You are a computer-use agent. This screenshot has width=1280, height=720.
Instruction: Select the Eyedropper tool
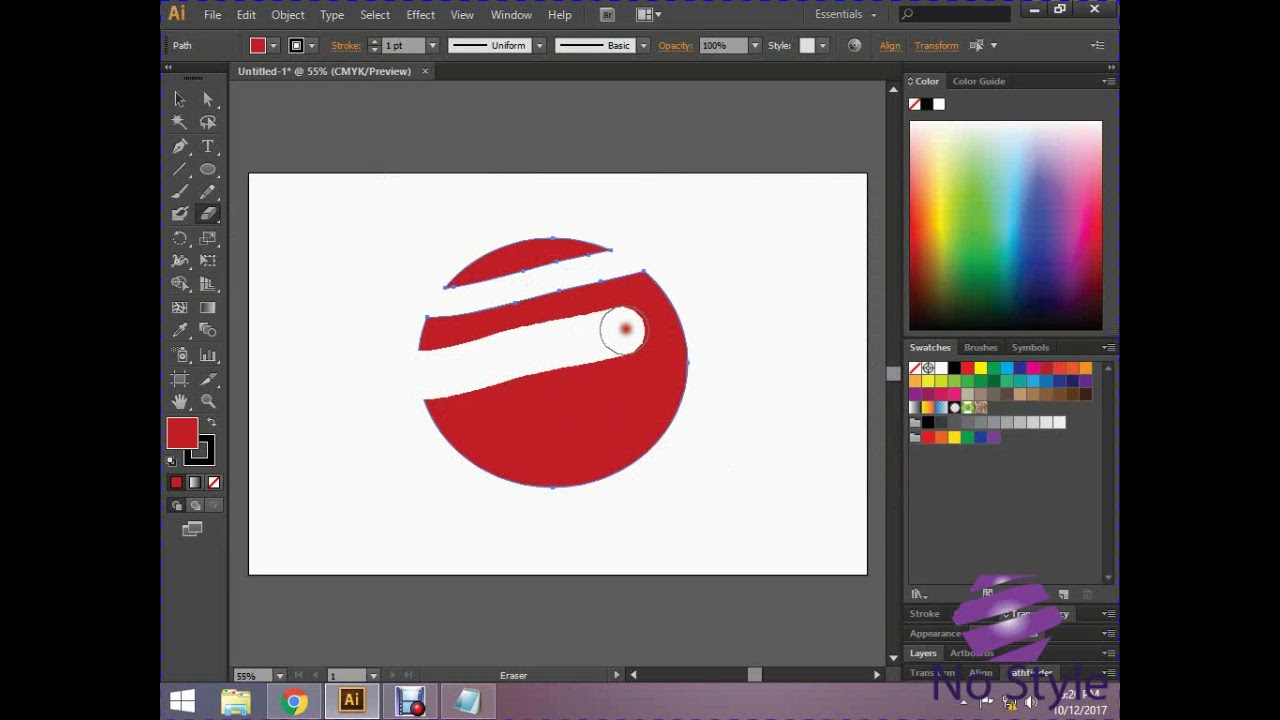click(x=180, y=330)
